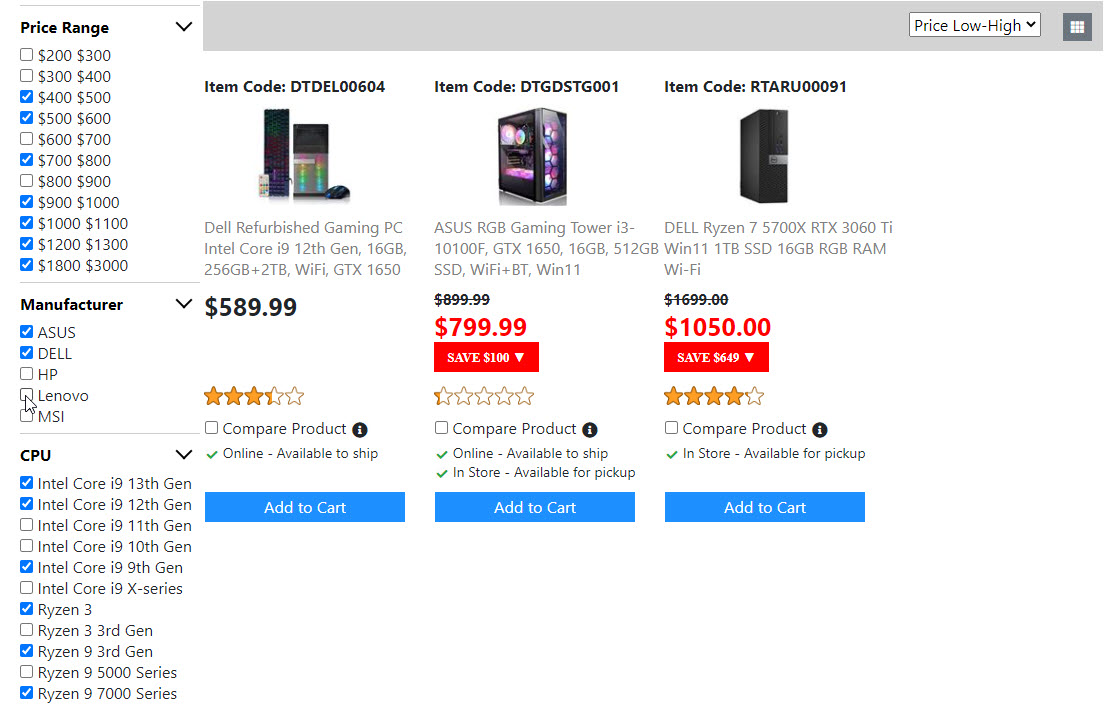Uncheck the $400 $500 price range
1116x711 pixels.
pos(27,97)
